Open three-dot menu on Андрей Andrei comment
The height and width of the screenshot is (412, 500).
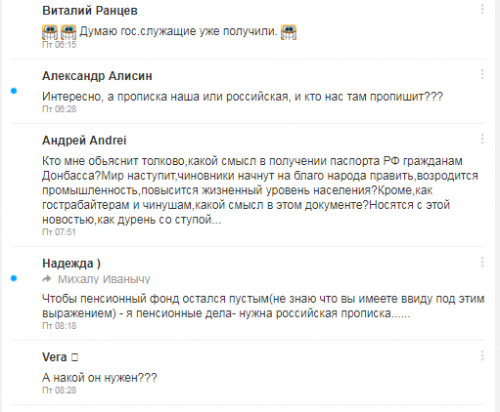click(x=482, y=139)
